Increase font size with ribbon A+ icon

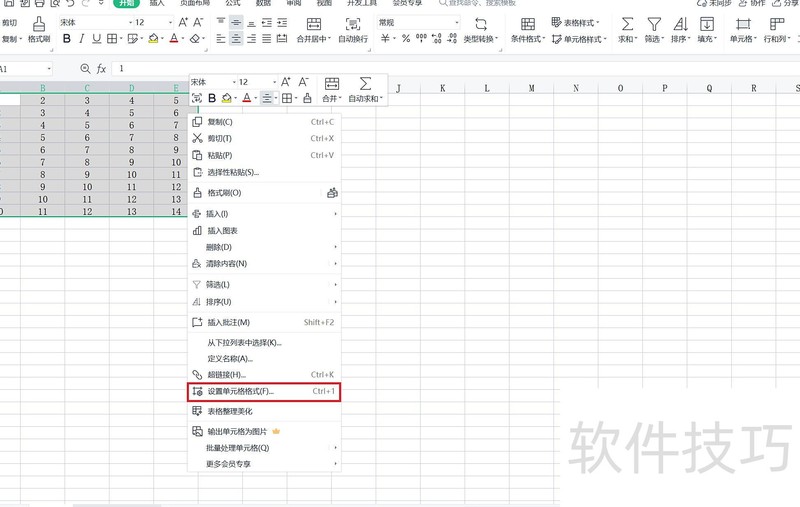183,22
